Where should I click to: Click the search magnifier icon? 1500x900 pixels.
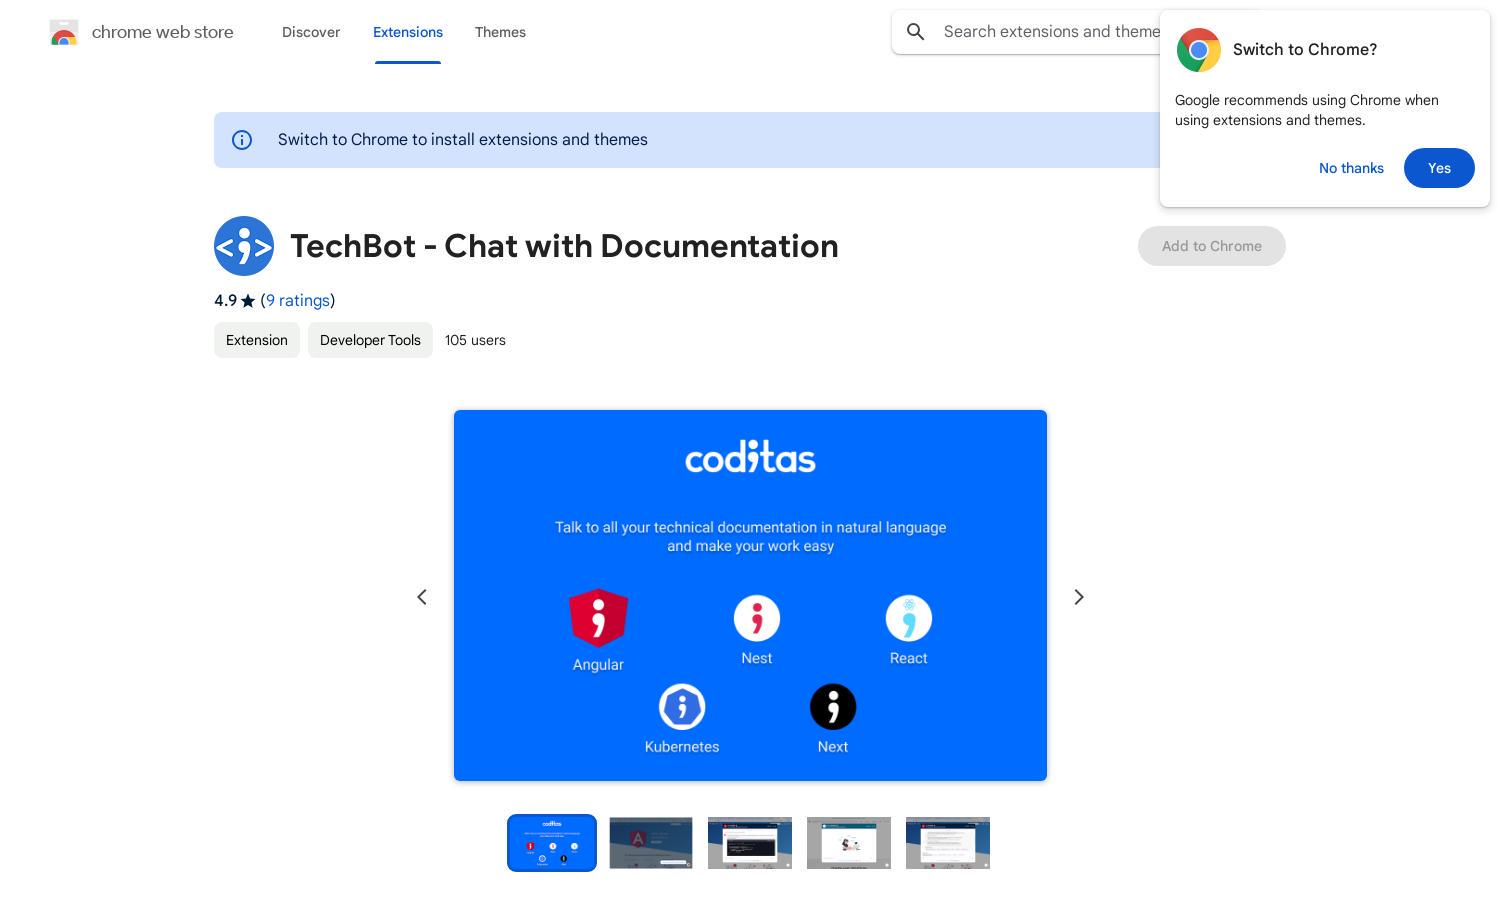(x=916, y=32)
